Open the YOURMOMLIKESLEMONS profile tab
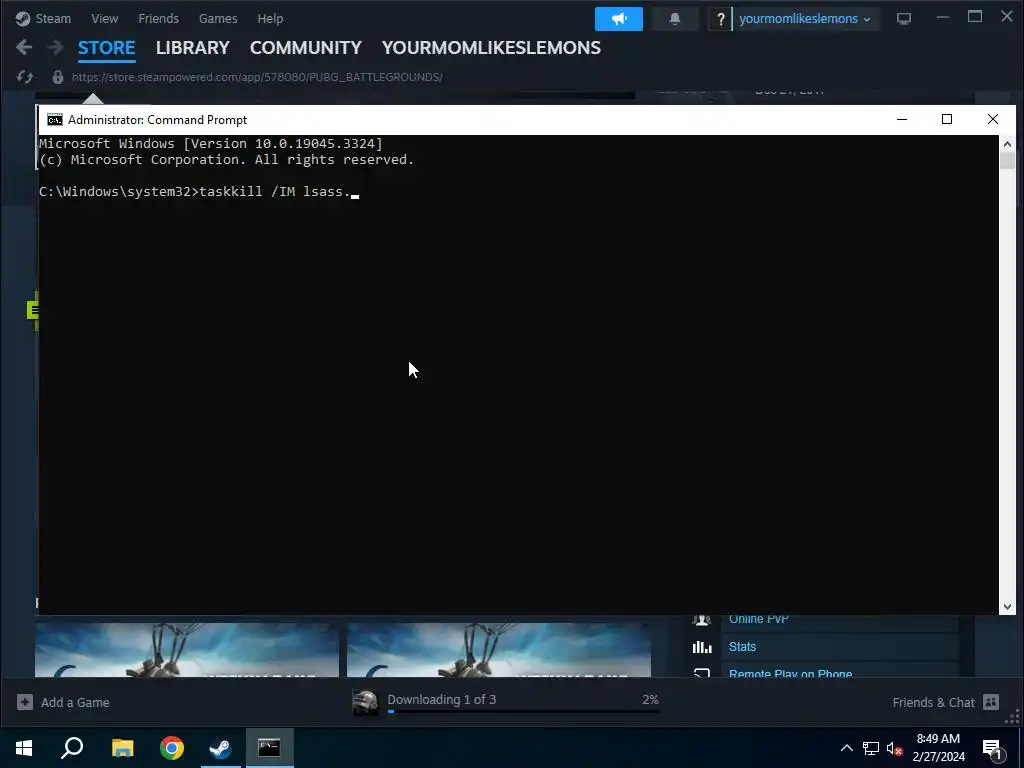 (x=491, y=48)
